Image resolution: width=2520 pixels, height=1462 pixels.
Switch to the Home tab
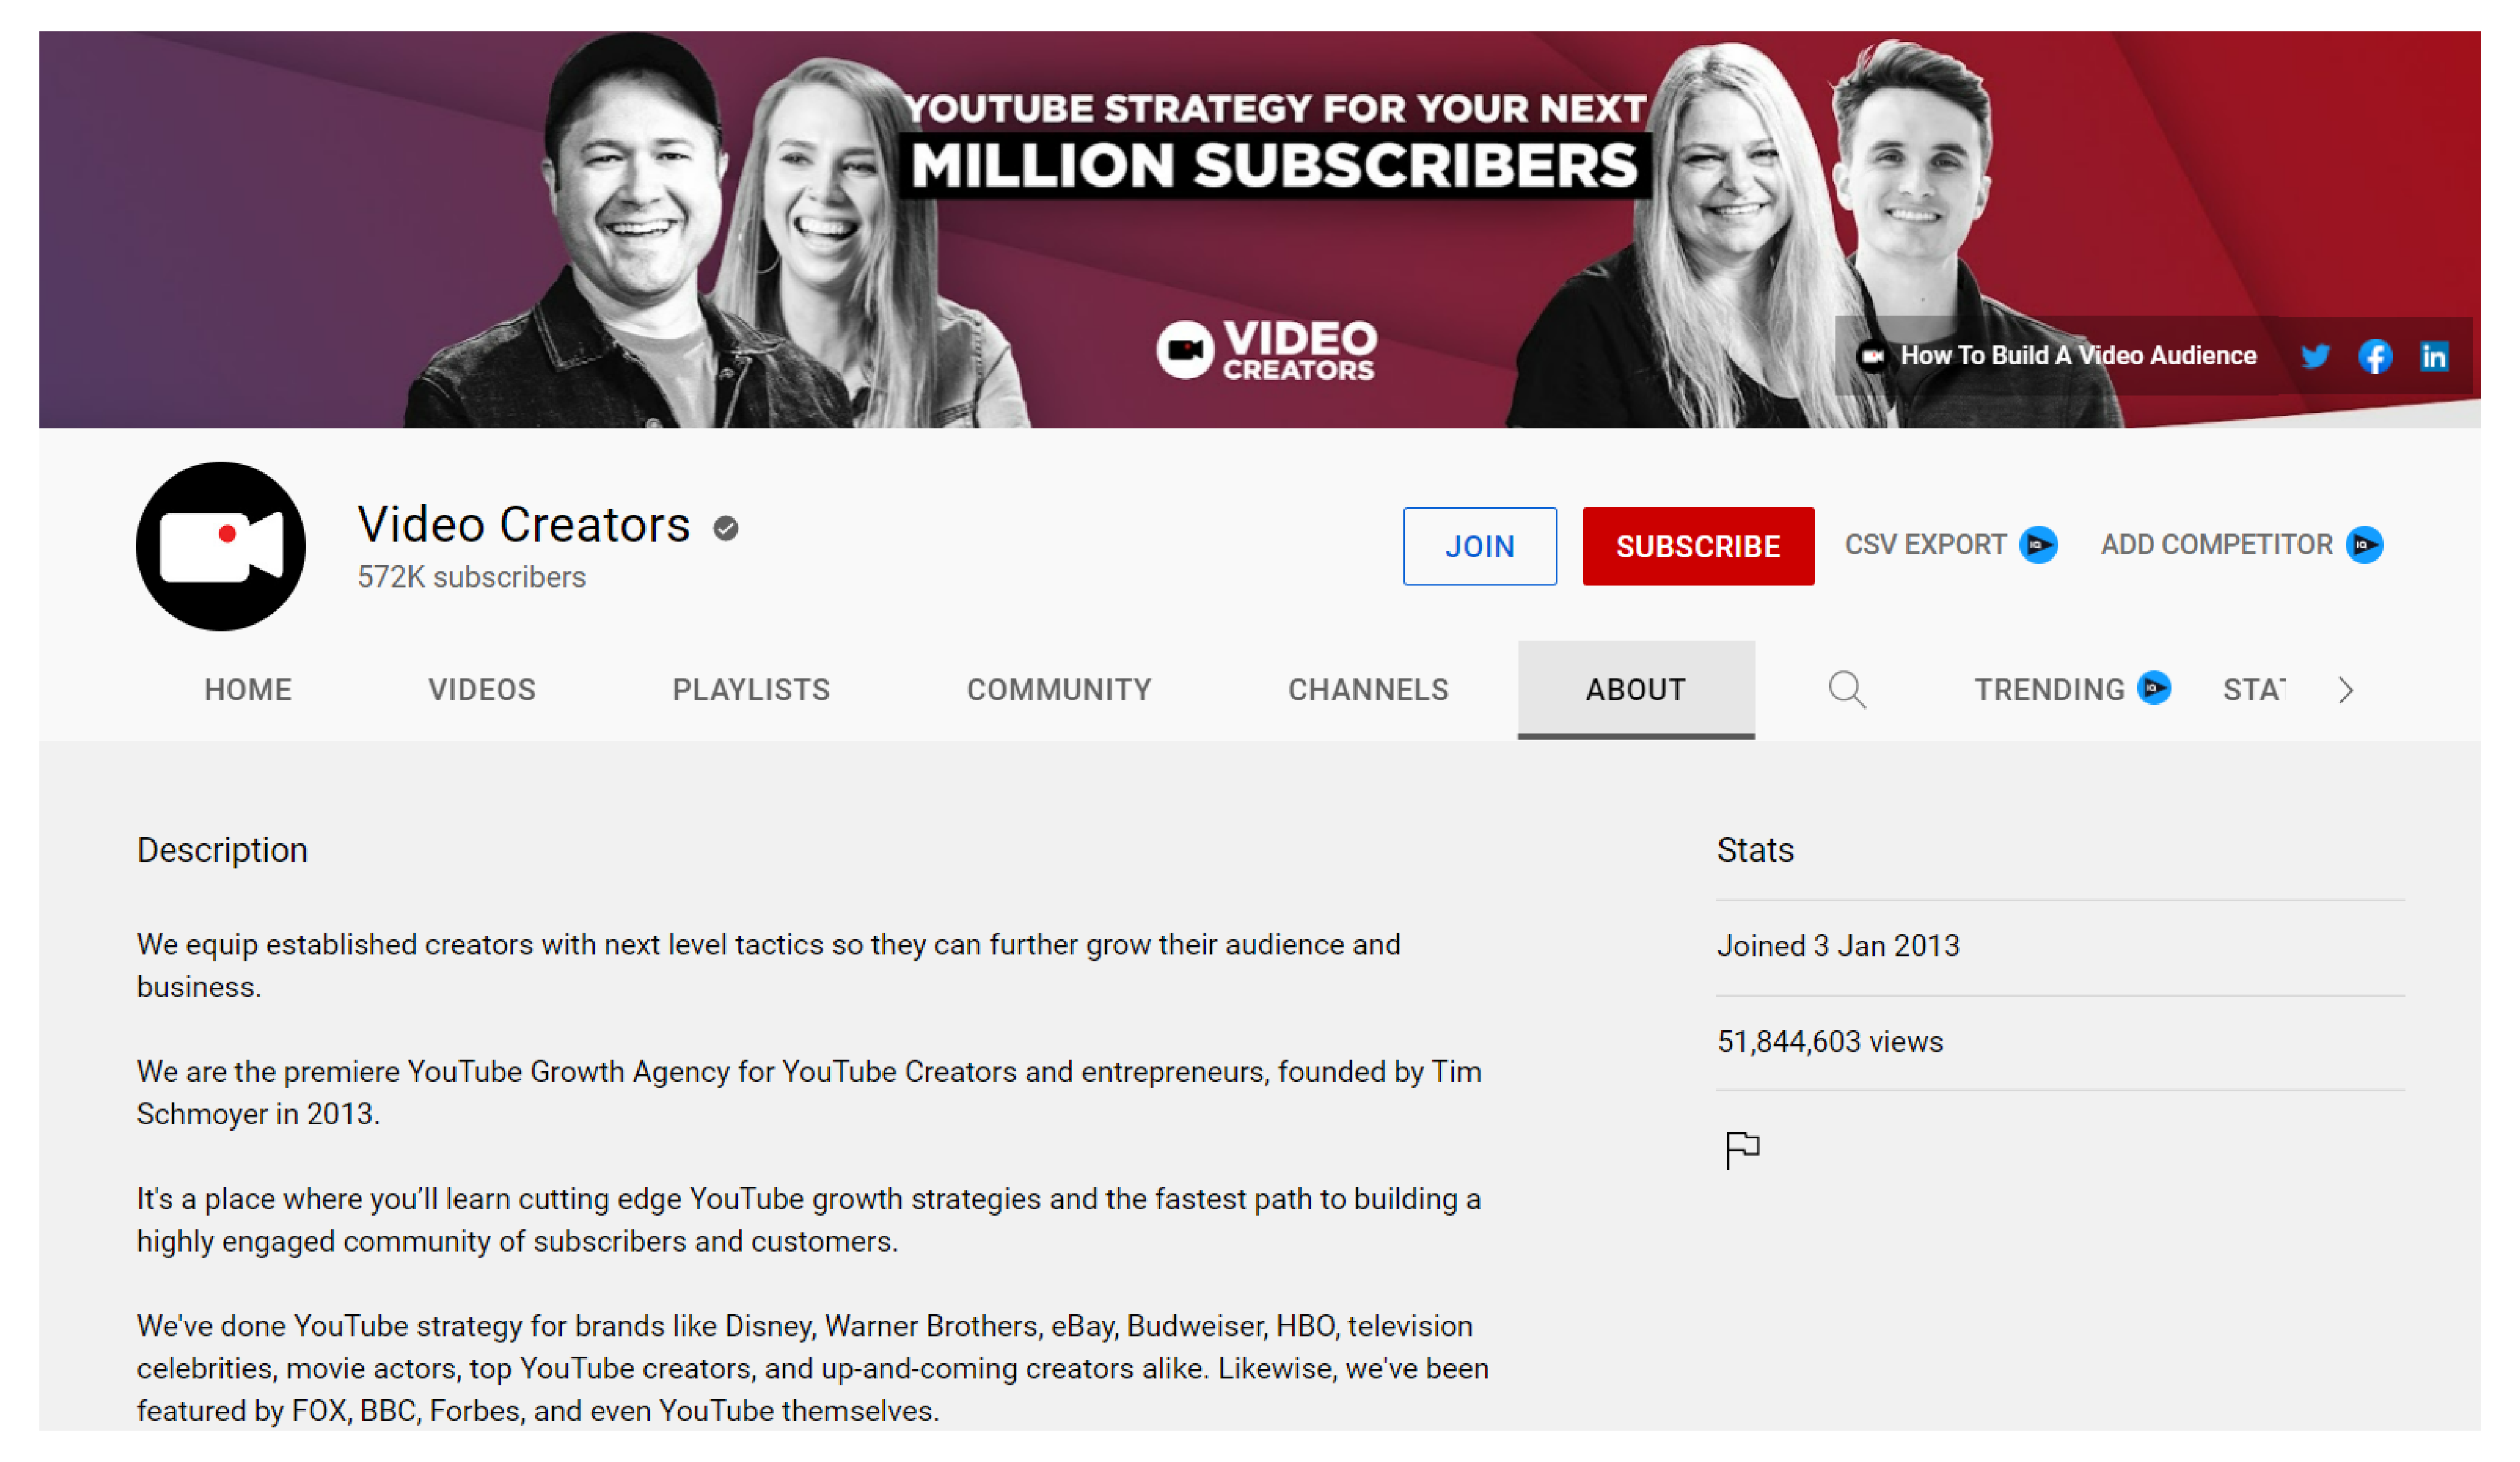point(248,690)
